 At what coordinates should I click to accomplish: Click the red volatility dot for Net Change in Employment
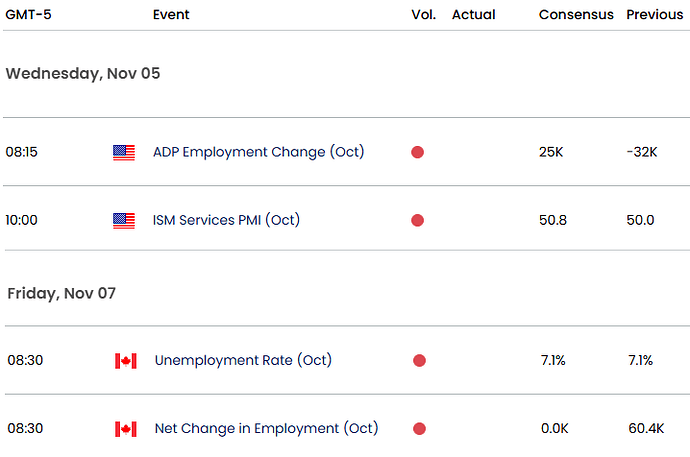(419, 429)
